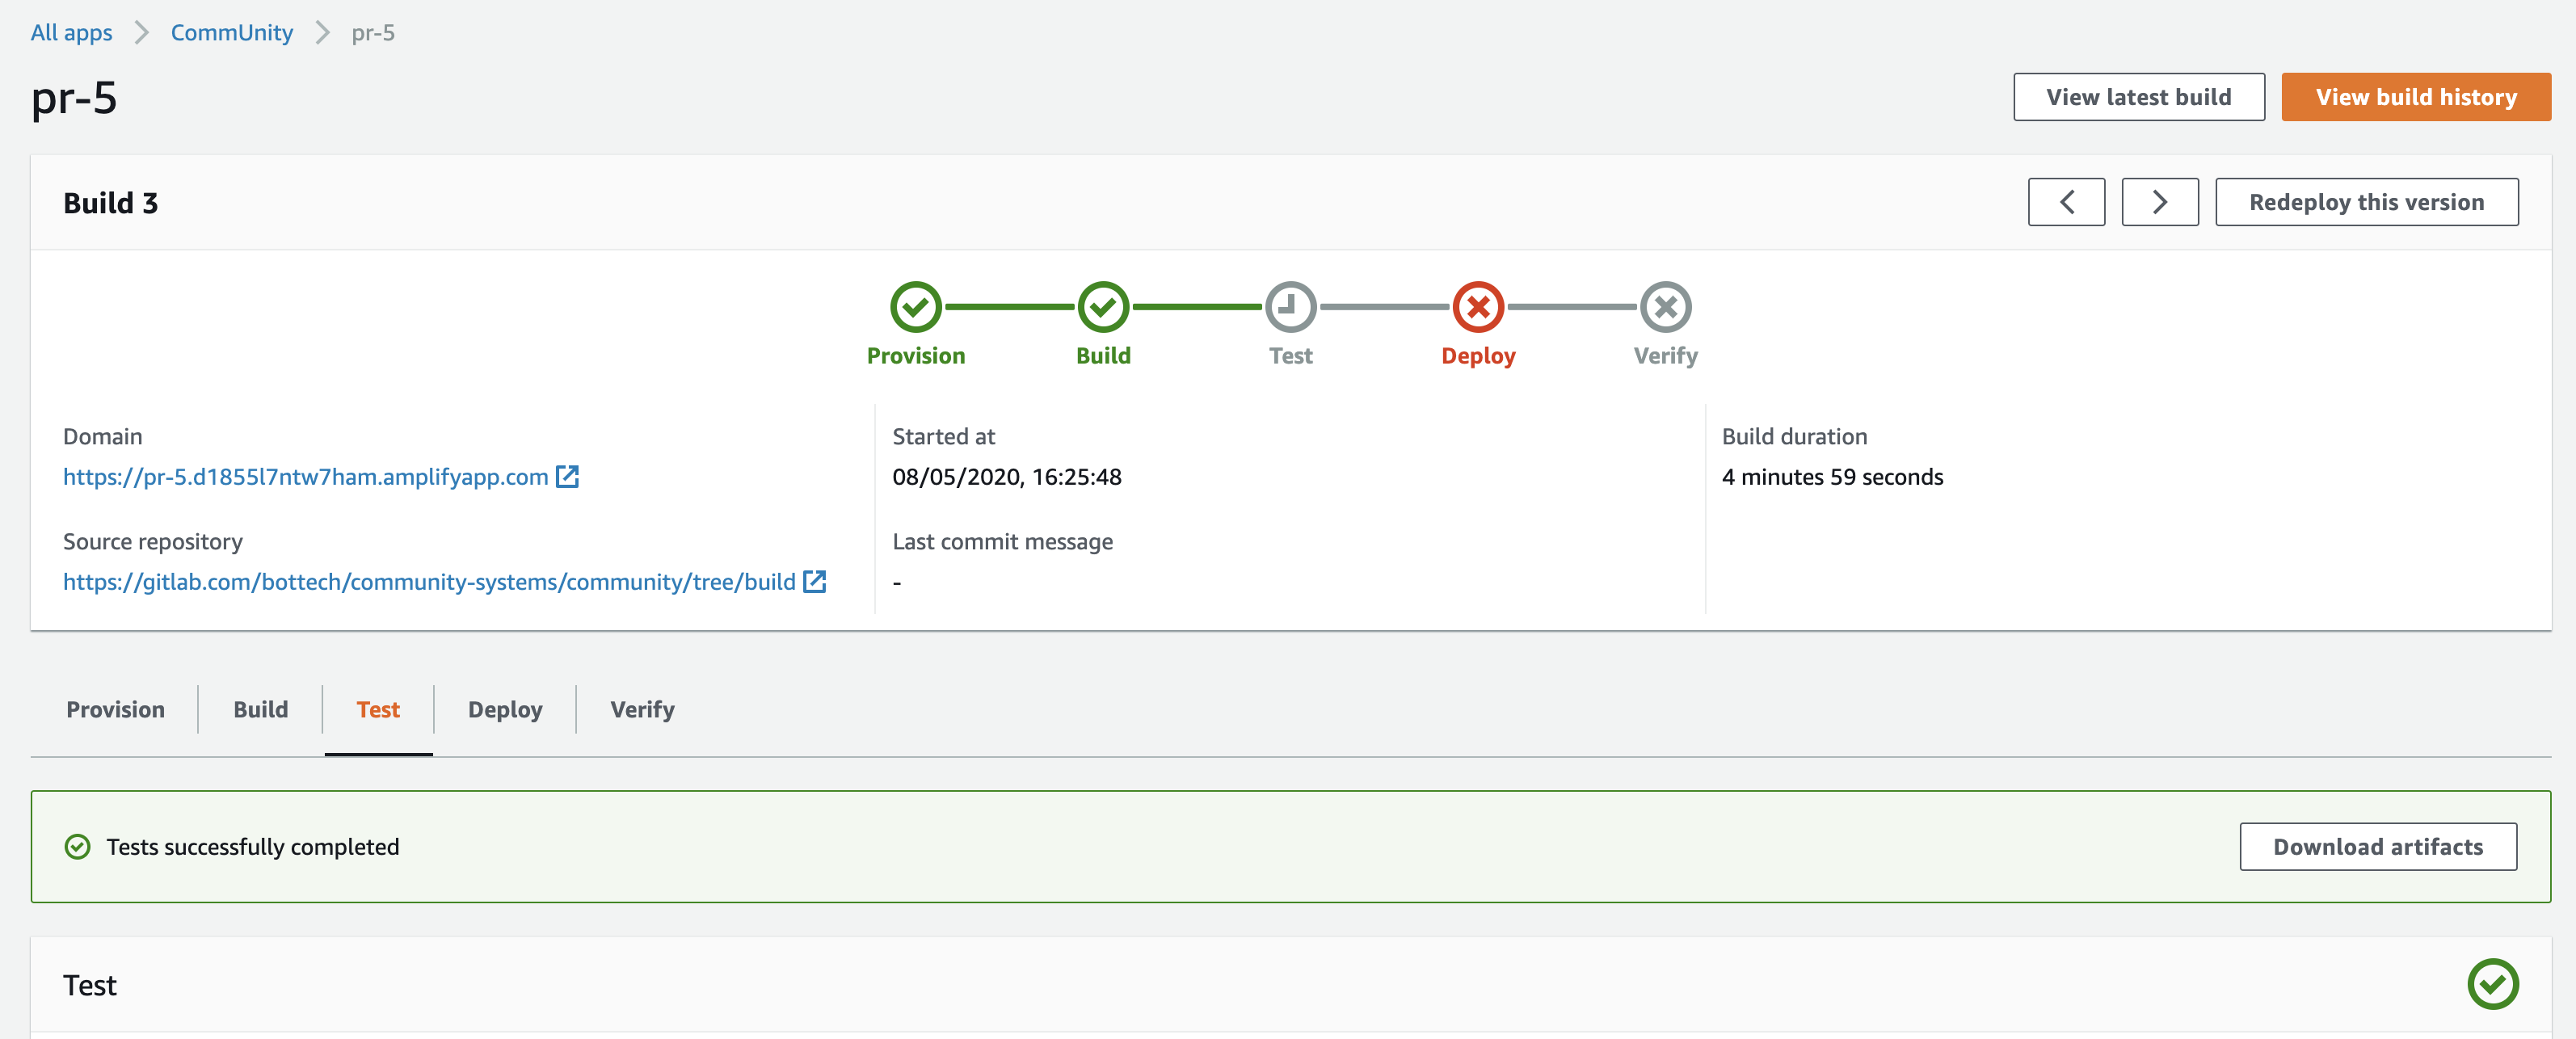
Task: Click the green check icon in Test section header
Action: click(x=2492, y=984)
